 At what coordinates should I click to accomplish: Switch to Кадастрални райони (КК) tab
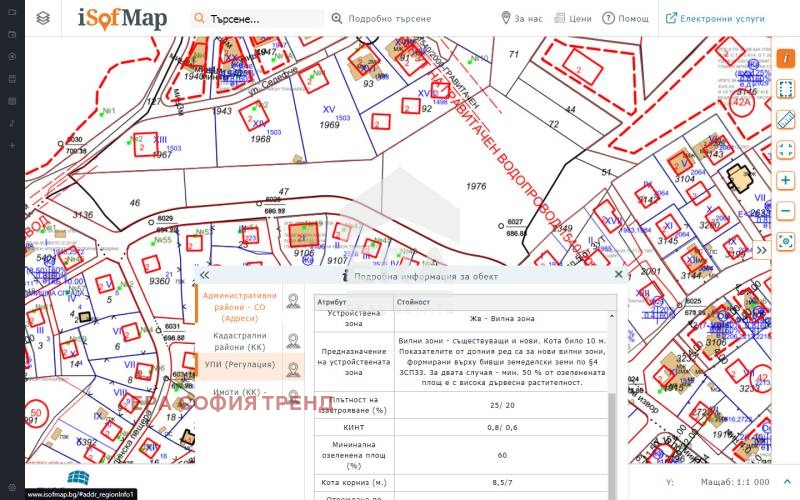pyautogui.click(x=237, y=341)
